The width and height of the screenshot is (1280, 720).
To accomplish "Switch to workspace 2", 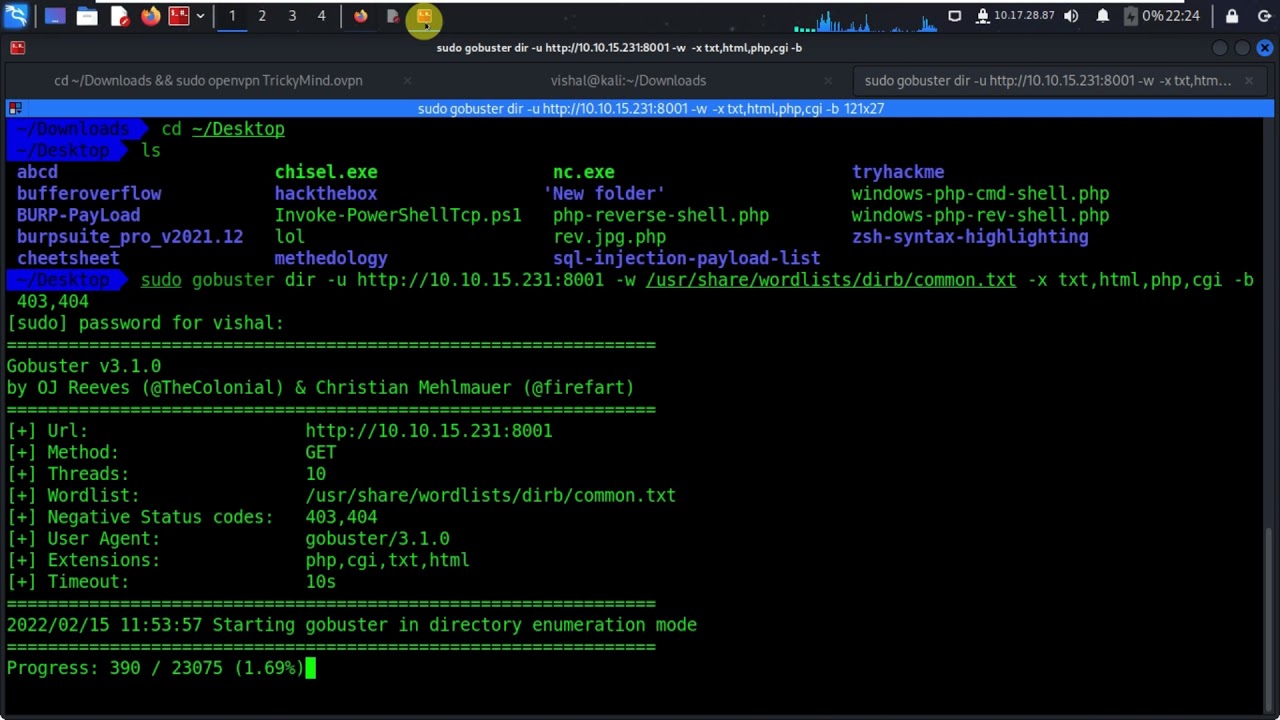I will tap(262, 16).
